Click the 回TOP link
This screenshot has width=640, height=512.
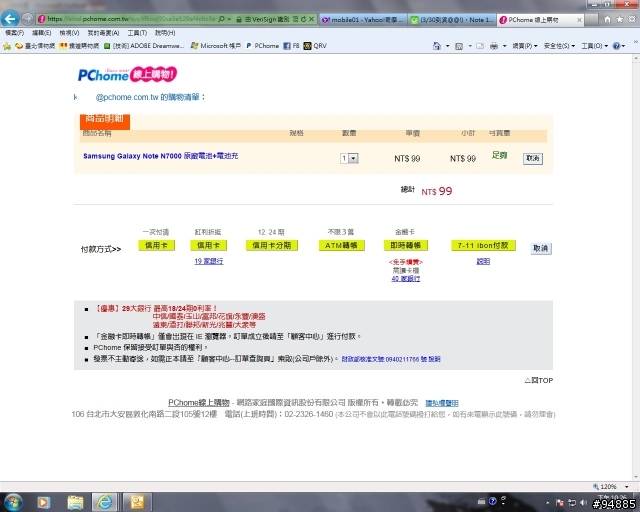539,381
